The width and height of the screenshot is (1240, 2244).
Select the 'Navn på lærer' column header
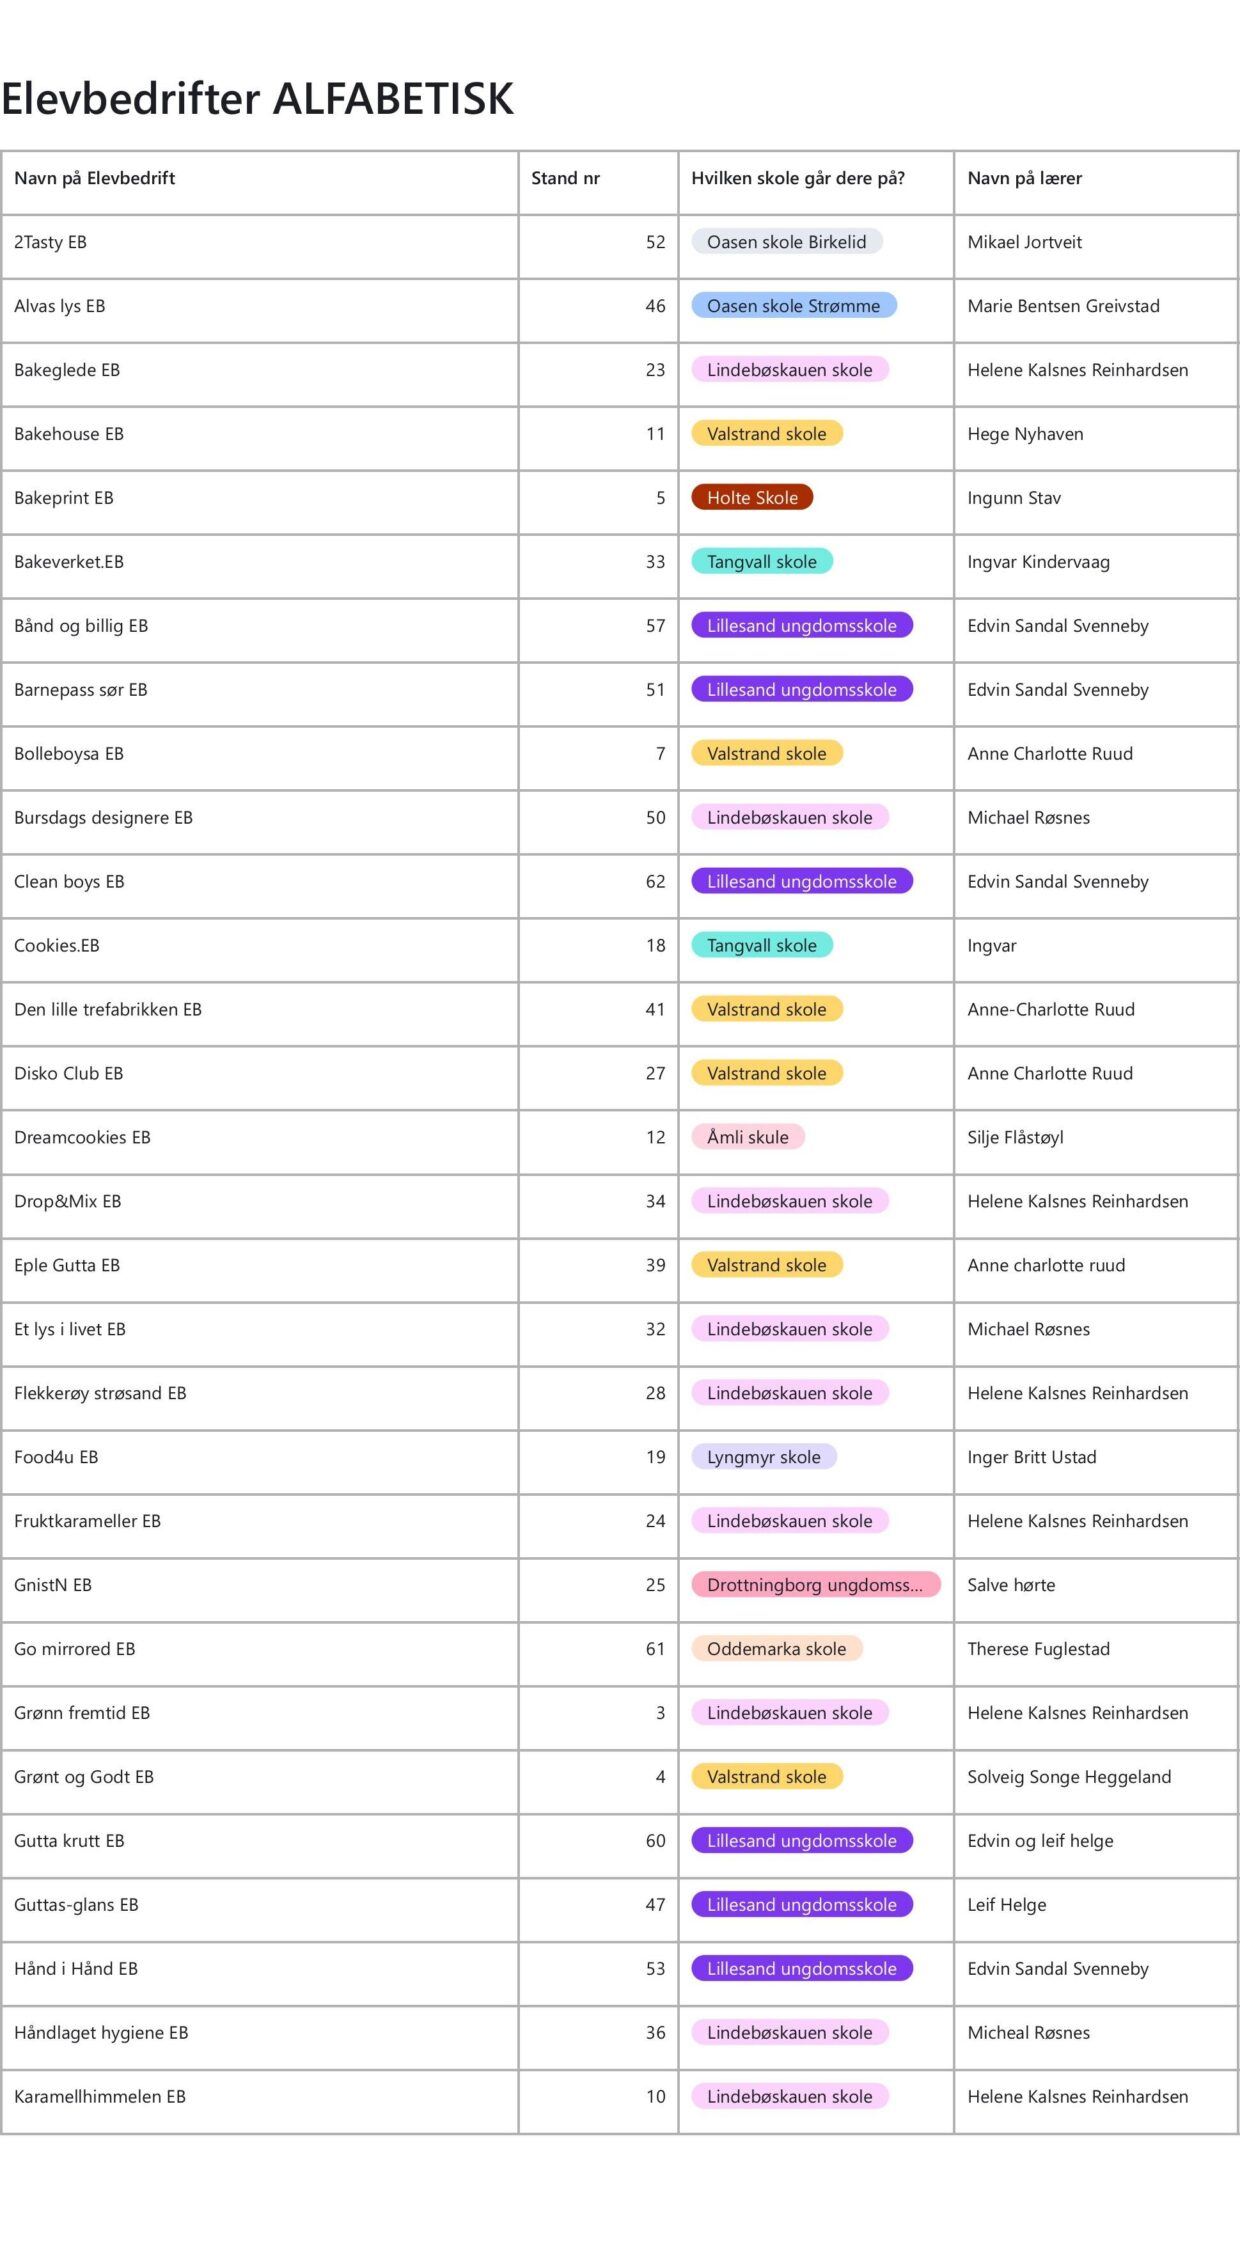pos(1024,179)
